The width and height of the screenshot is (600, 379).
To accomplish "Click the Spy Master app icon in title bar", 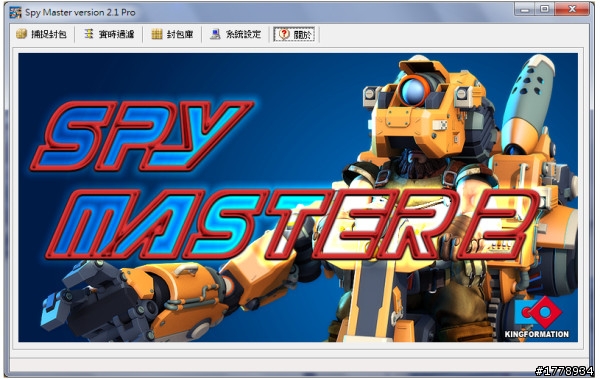I will point(15,12).
